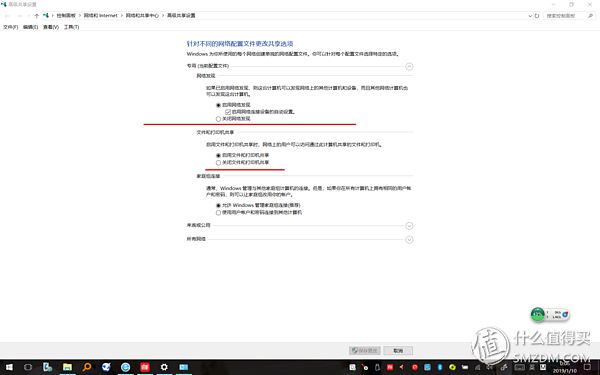Click the red circle tray icon
The image size is (600, 375).
pos(415,367)
